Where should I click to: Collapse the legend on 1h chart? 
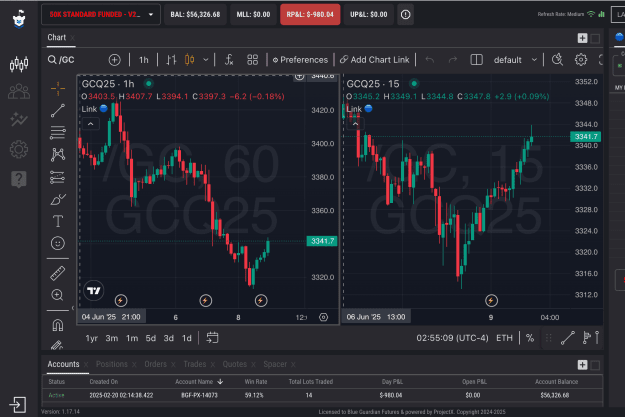[x=90, y=124]
